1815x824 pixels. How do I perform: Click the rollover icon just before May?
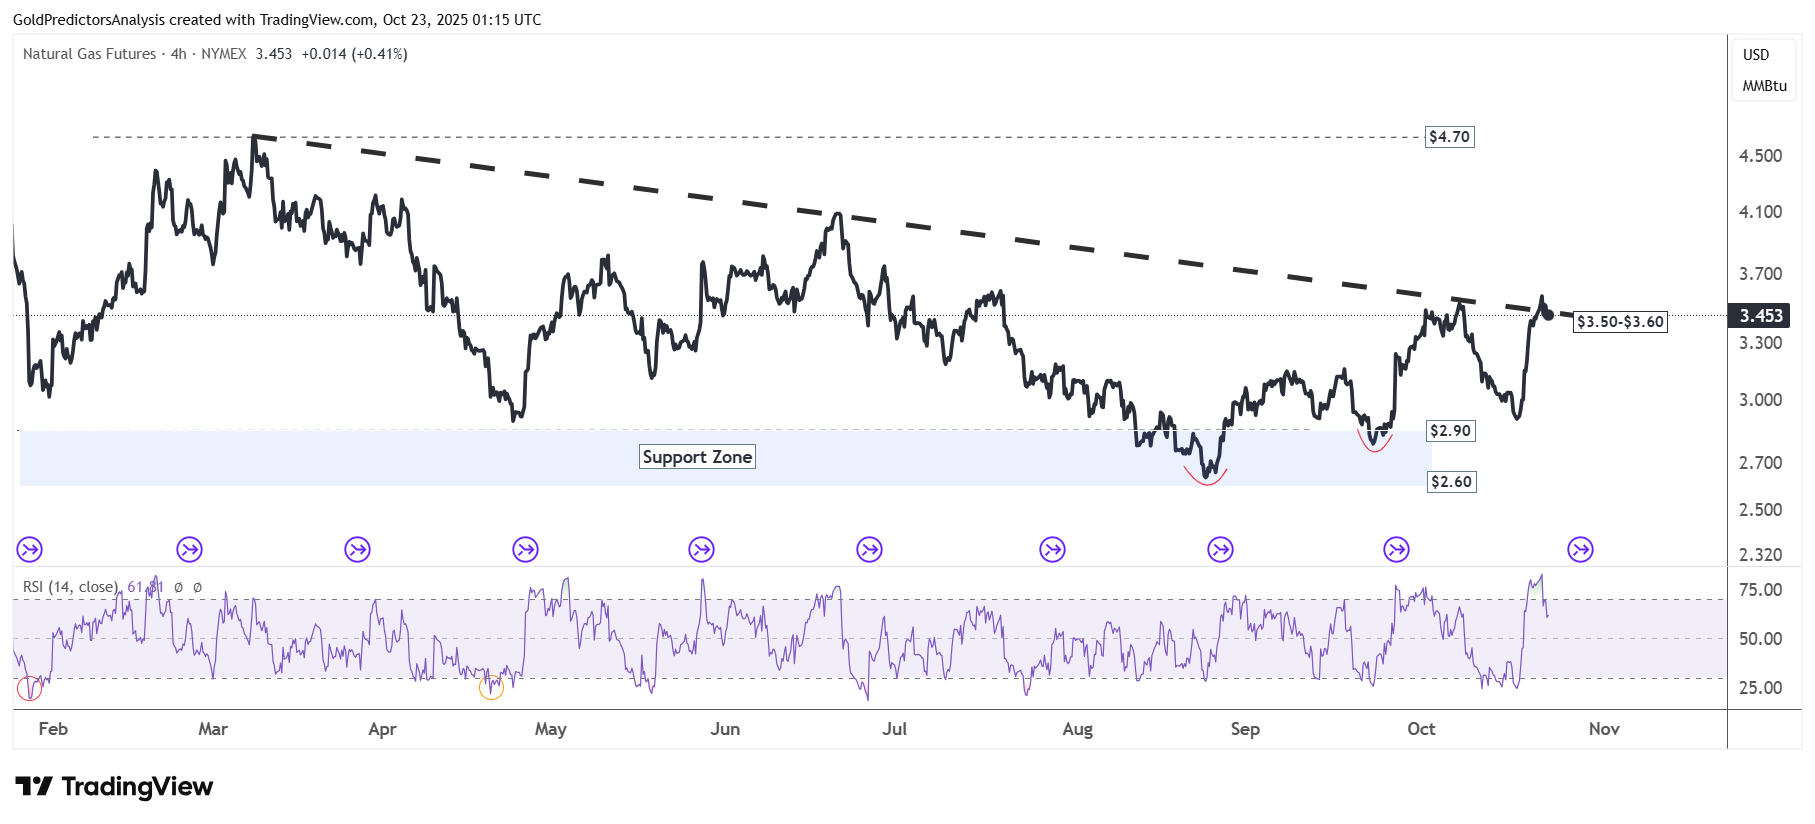point(525,549)
